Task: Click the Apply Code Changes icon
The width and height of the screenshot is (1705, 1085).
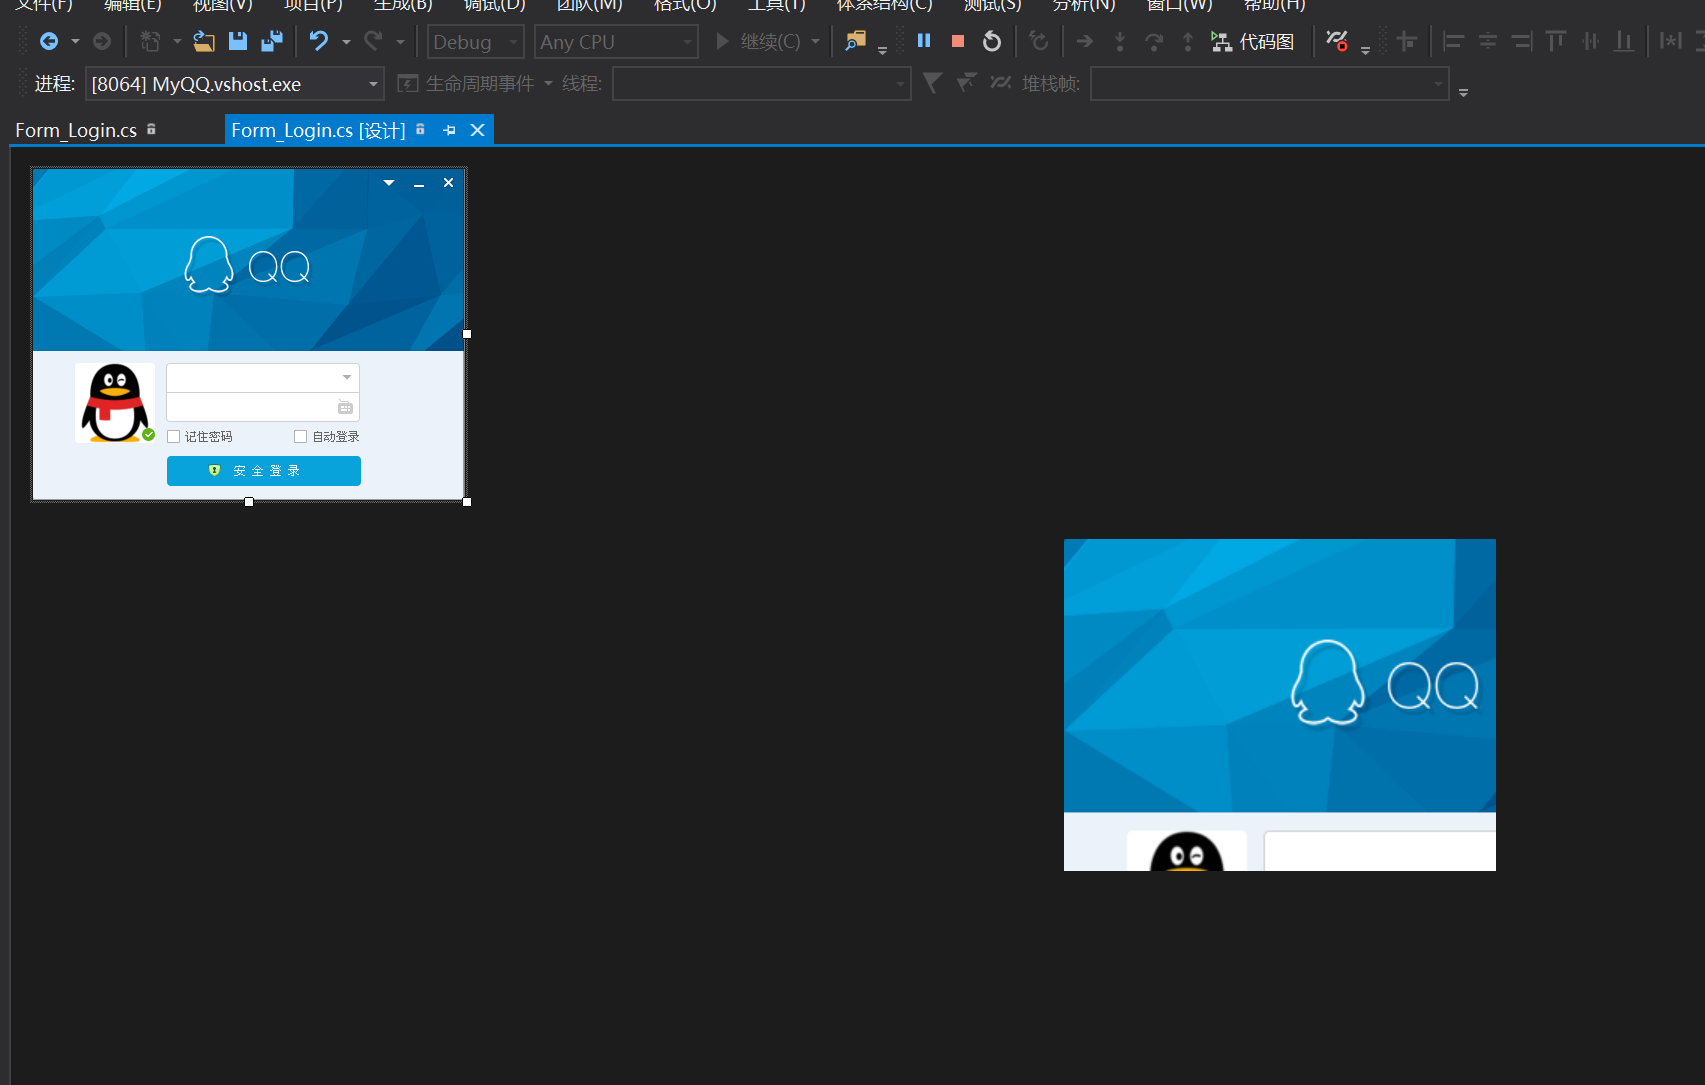Action: pos(1039,41)
